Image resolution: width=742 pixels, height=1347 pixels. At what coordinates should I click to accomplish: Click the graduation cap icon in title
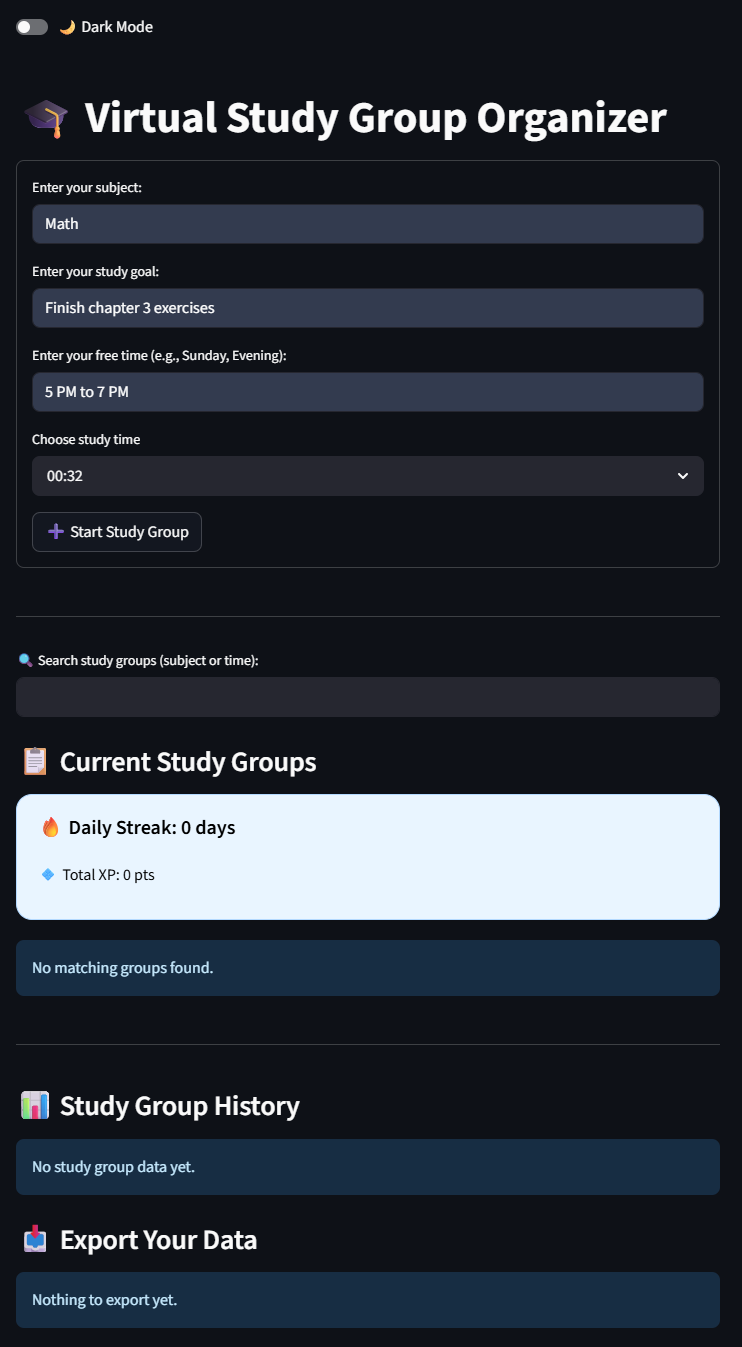(x=46, y=118)
